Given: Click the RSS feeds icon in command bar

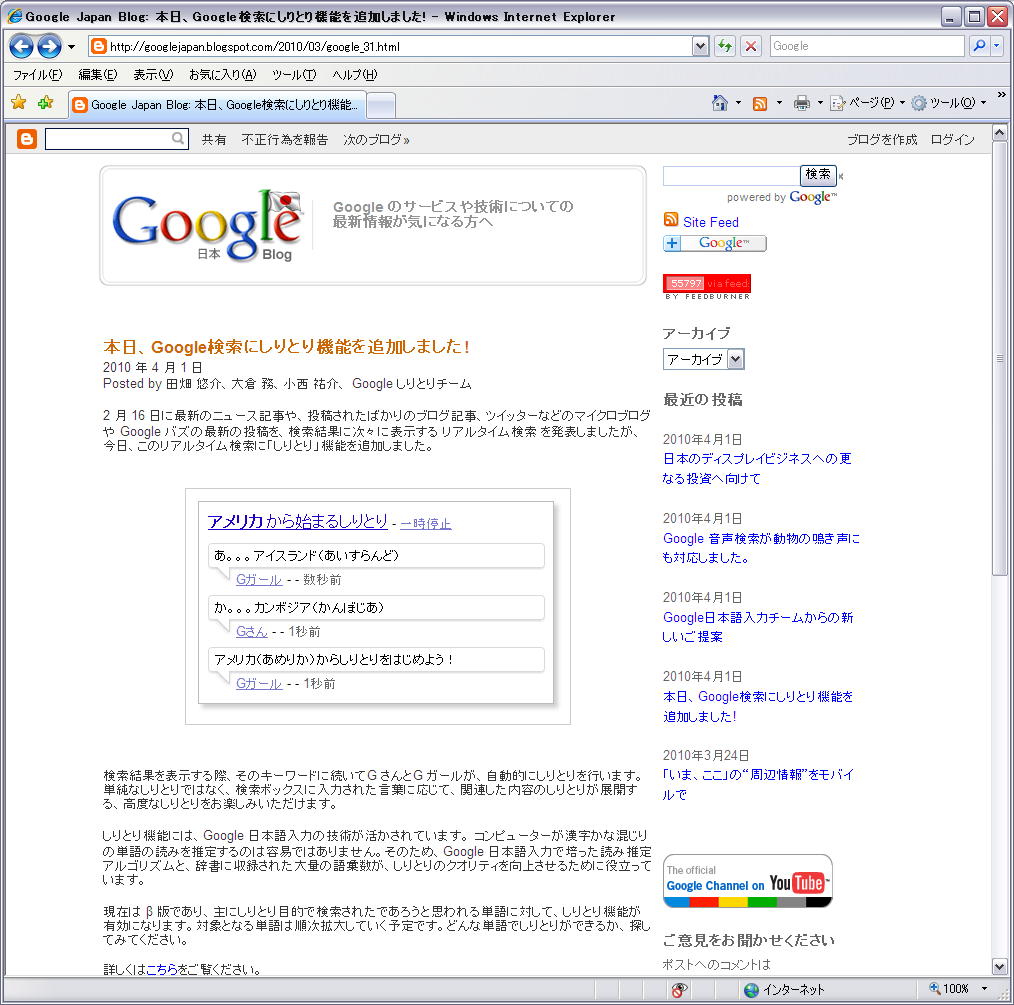Looking at the screenshot, I should [760, 103].
